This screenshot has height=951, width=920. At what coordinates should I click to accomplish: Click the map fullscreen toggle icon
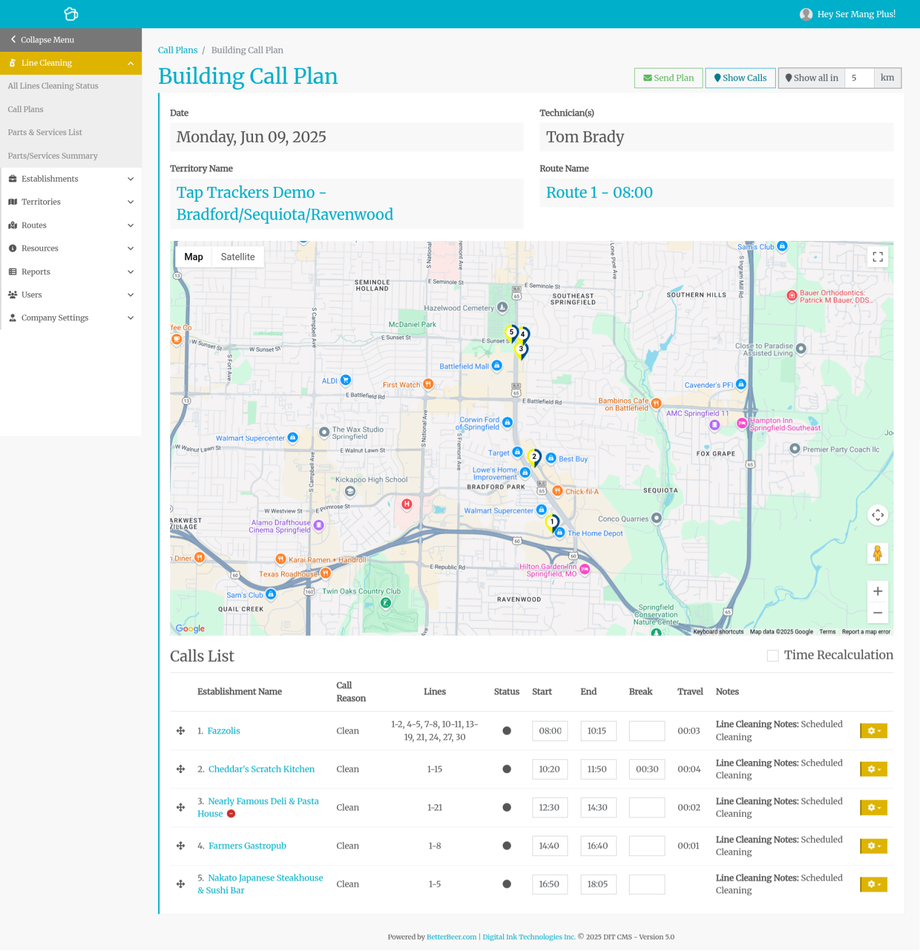pyautogui.click(x=877, y=257)
